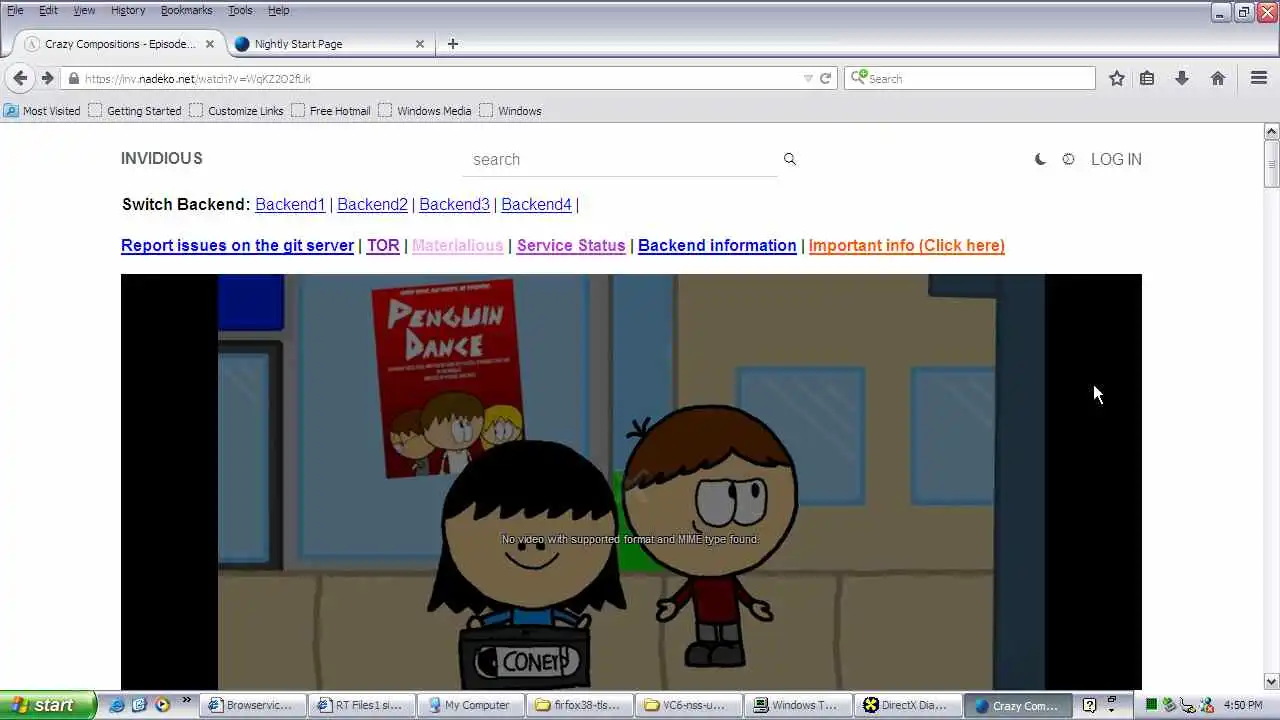
Task: Click the INVIDIOUS home link
Action: tap(162, 159)
